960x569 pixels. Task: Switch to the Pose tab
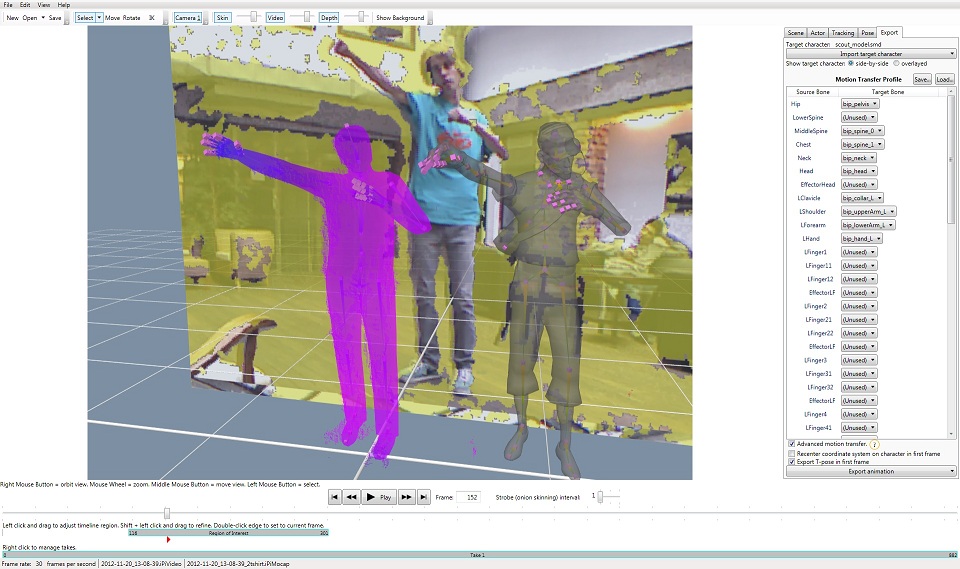coord(867,33)
